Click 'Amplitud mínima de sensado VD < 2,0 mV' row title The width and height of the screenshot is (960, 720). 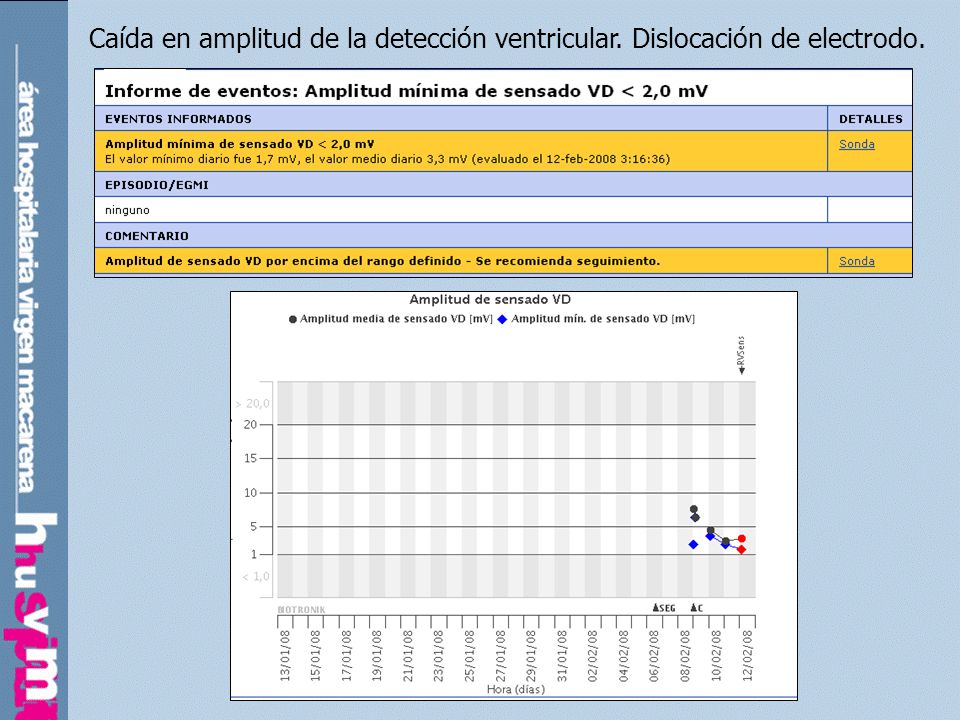239,144
